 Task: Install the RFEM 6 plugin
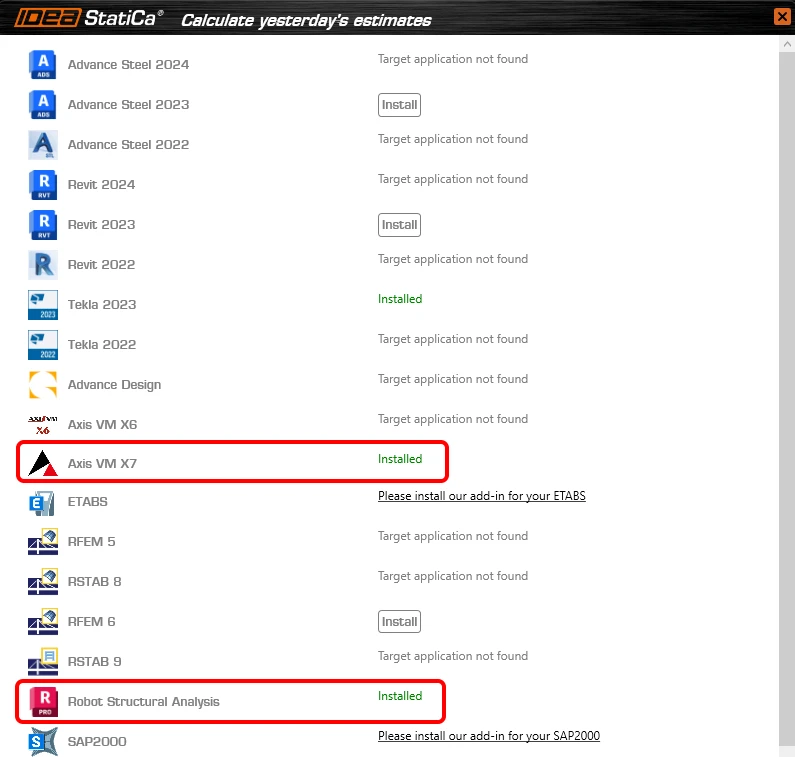coord(399,622)
